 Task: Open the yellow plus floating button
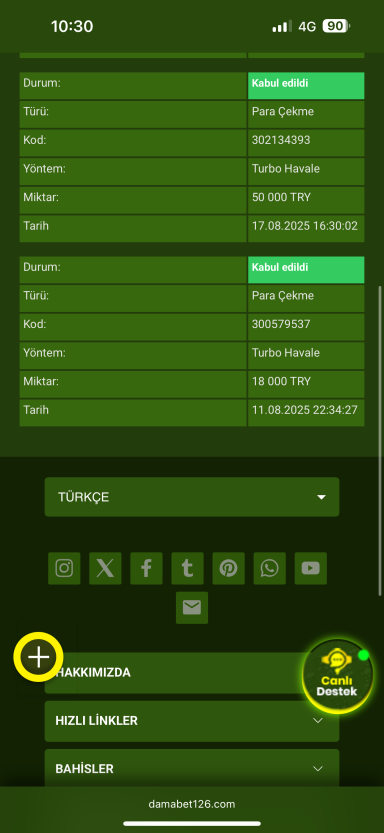point(38,657)
